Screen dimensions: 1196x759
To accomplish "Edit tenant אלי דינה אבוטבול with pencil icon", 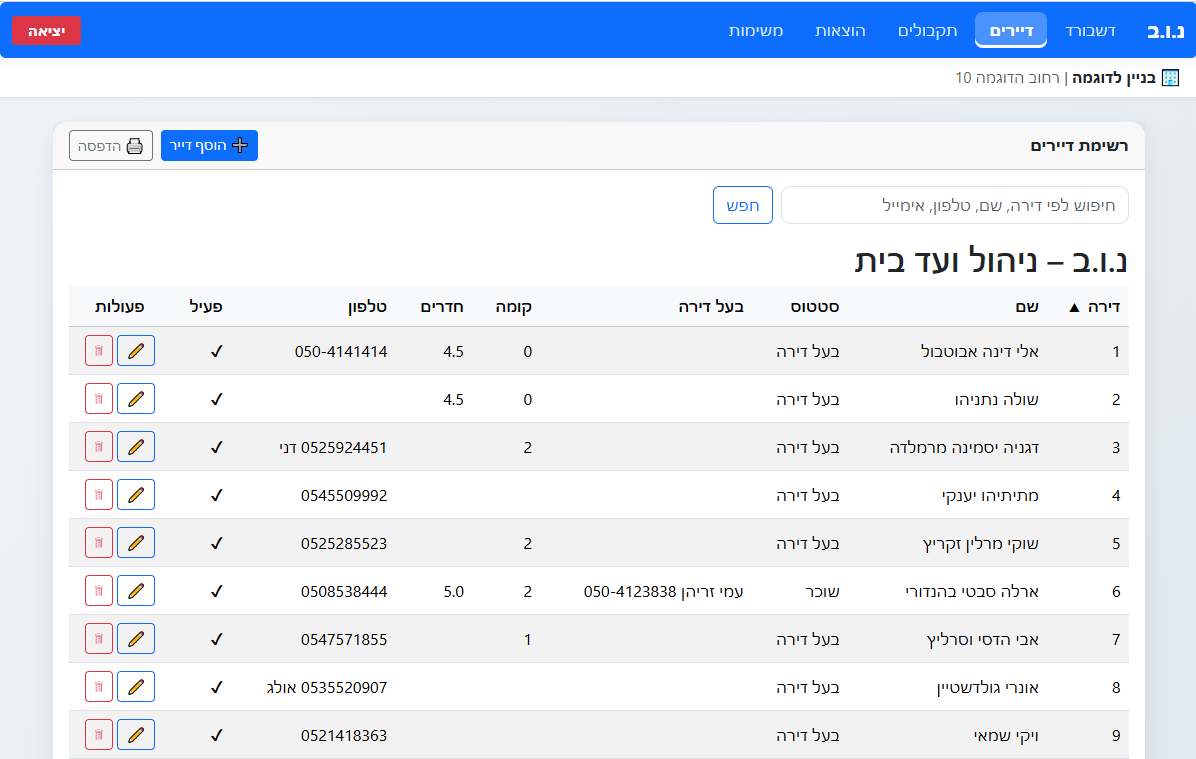I will 136,350.
